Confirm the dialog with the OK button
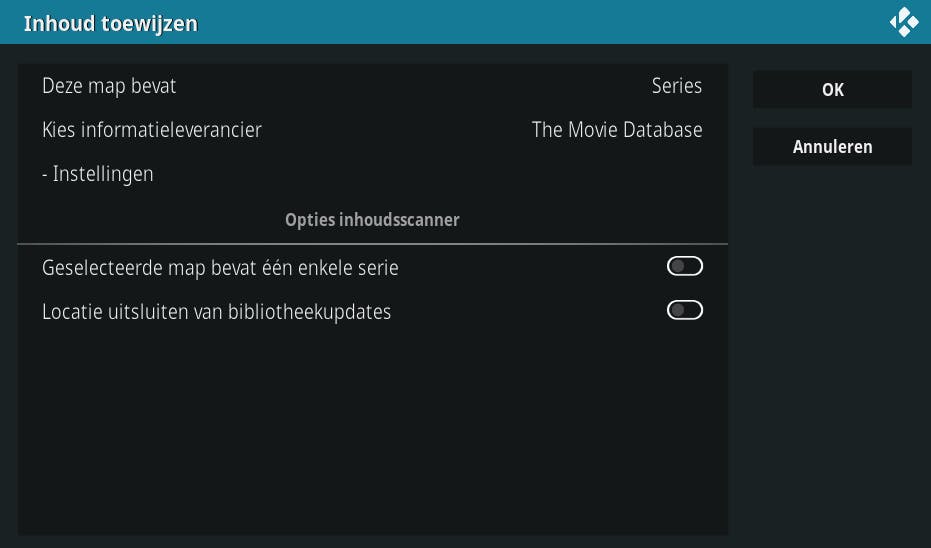The image size is (931, 548). click(x=832, y=90)
